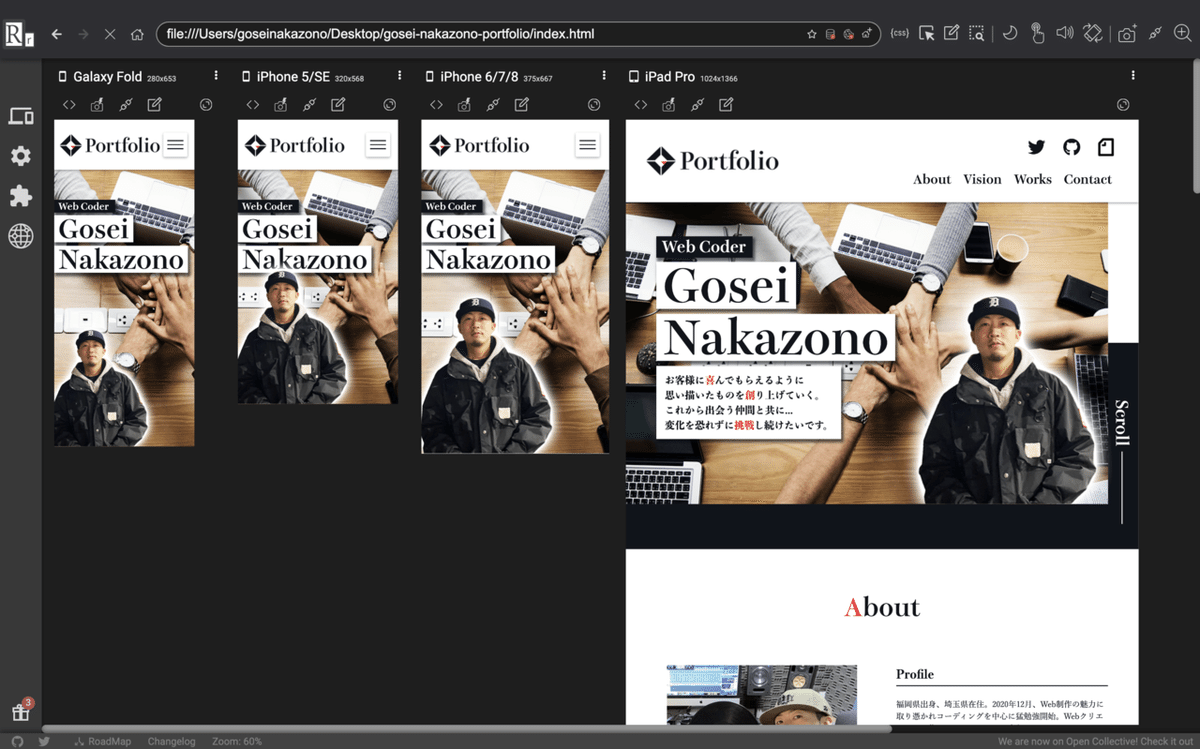Open hamburger menu in iPhone 6/7/8 preview
The width and height of the screenshot is (1200, 749).
tap(587, 145)
